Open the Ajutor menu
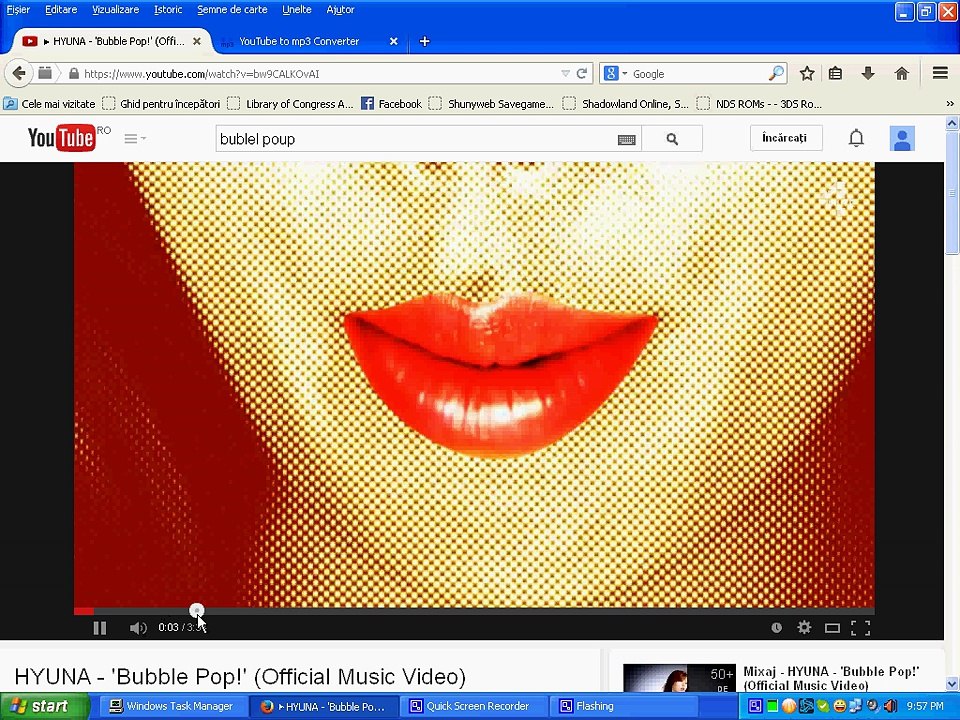The height and width of the screenshot is (720, 960). coord(340,10)
